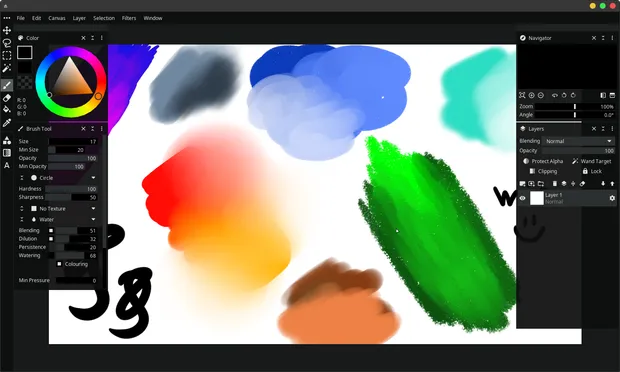Select the Move tool
620x372 pixels.
7,30
